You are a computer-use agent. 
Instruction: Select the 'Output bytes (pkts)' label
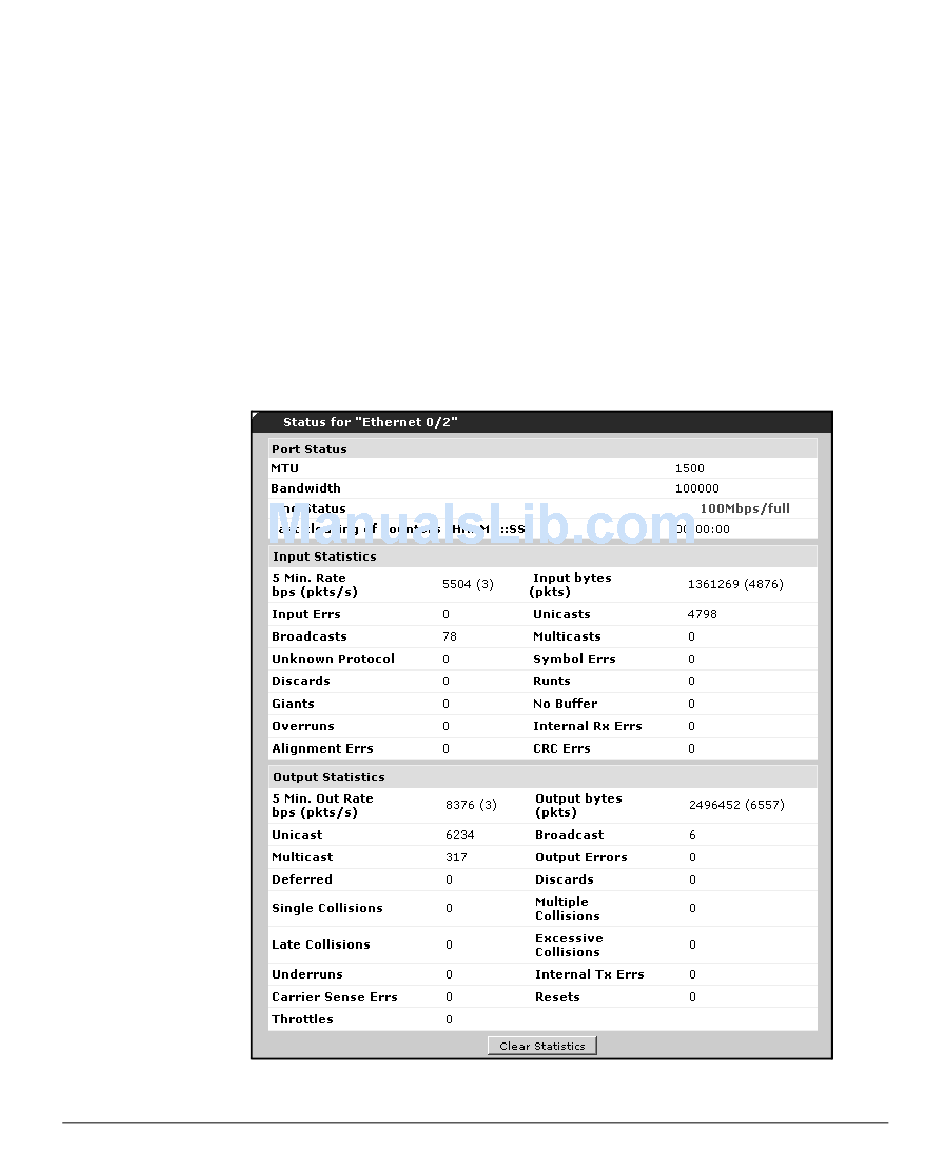[x=579, y=805]
